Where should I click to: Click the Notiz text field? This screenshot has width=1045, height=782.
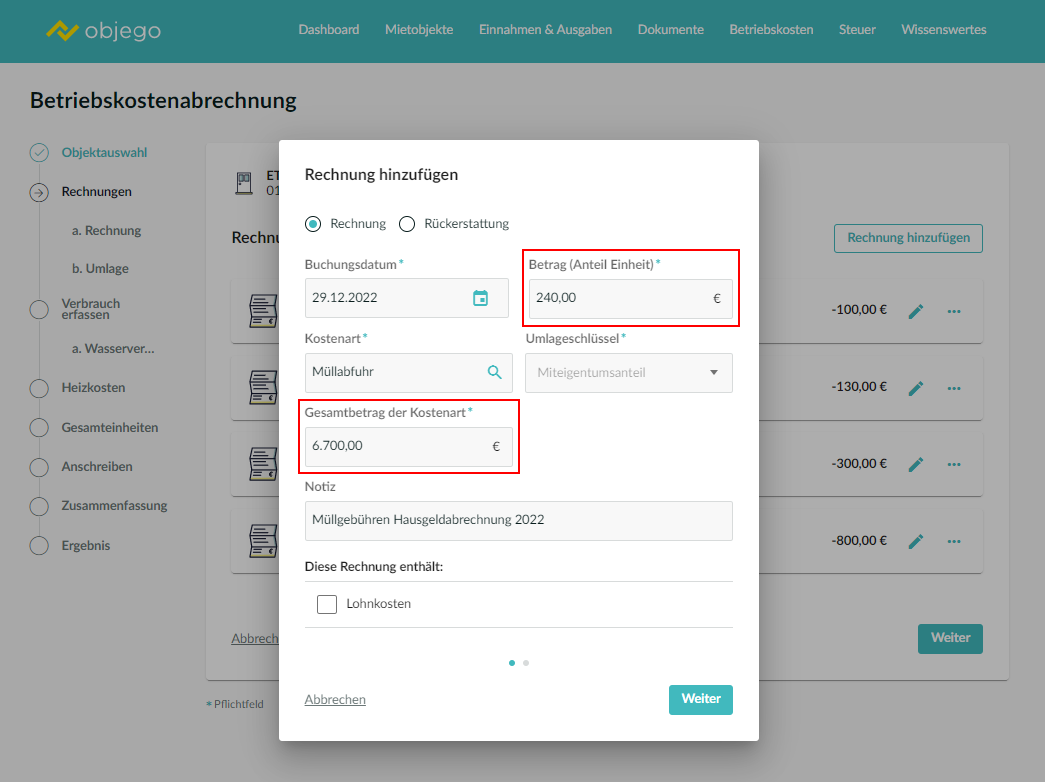coord(518,520)
